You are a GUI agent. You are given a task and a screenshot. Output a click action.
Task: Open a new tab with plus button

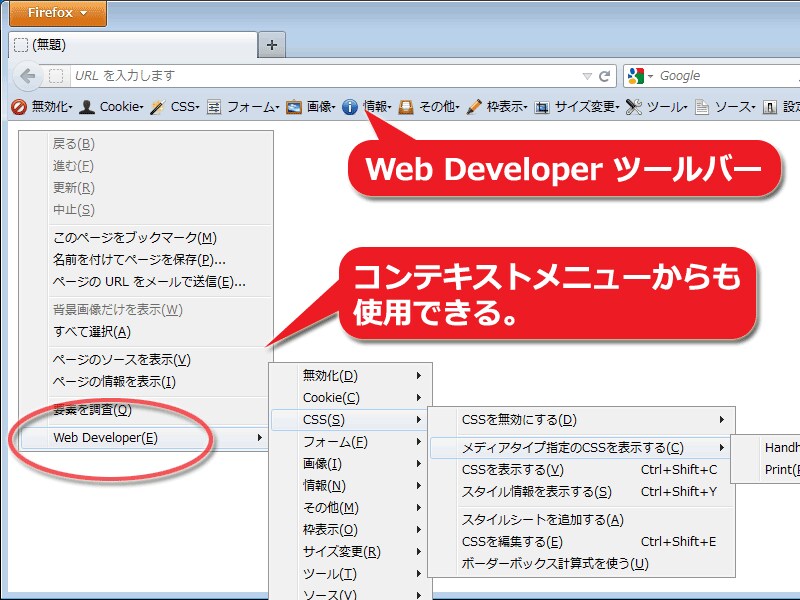272,44
